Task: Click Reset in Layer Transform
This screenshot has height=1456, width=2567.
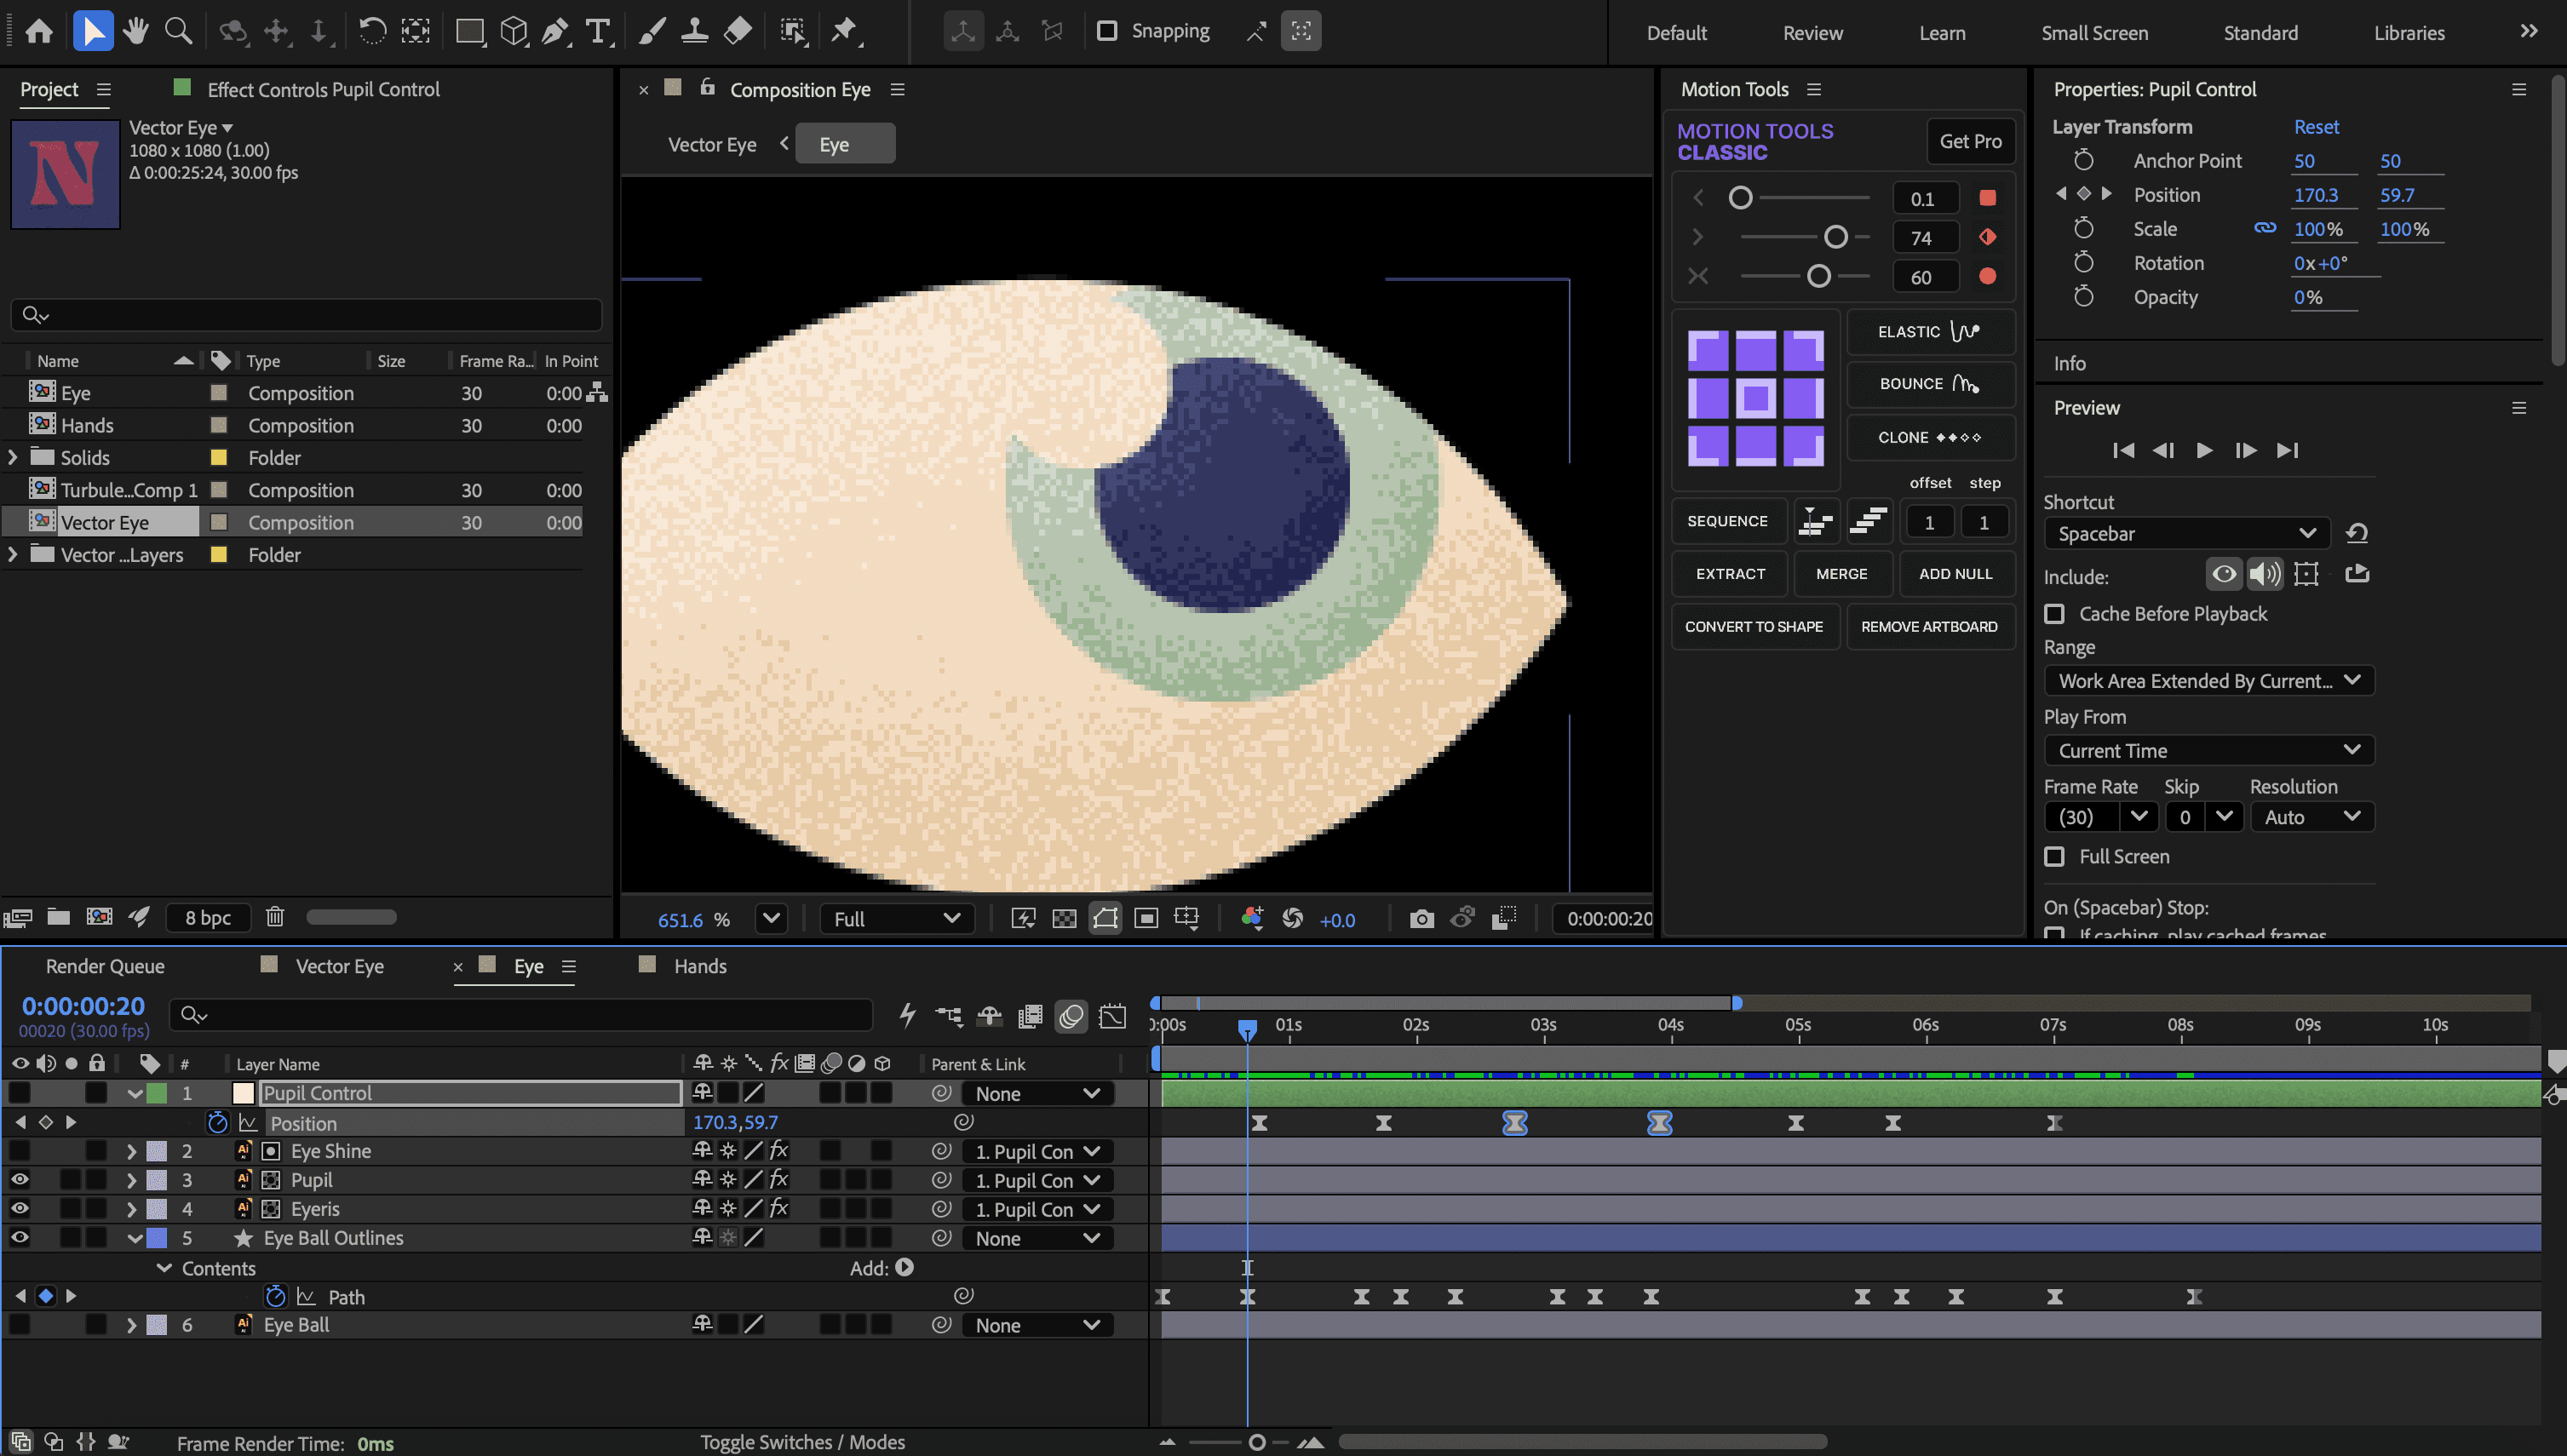Action: coord(2316,127)
